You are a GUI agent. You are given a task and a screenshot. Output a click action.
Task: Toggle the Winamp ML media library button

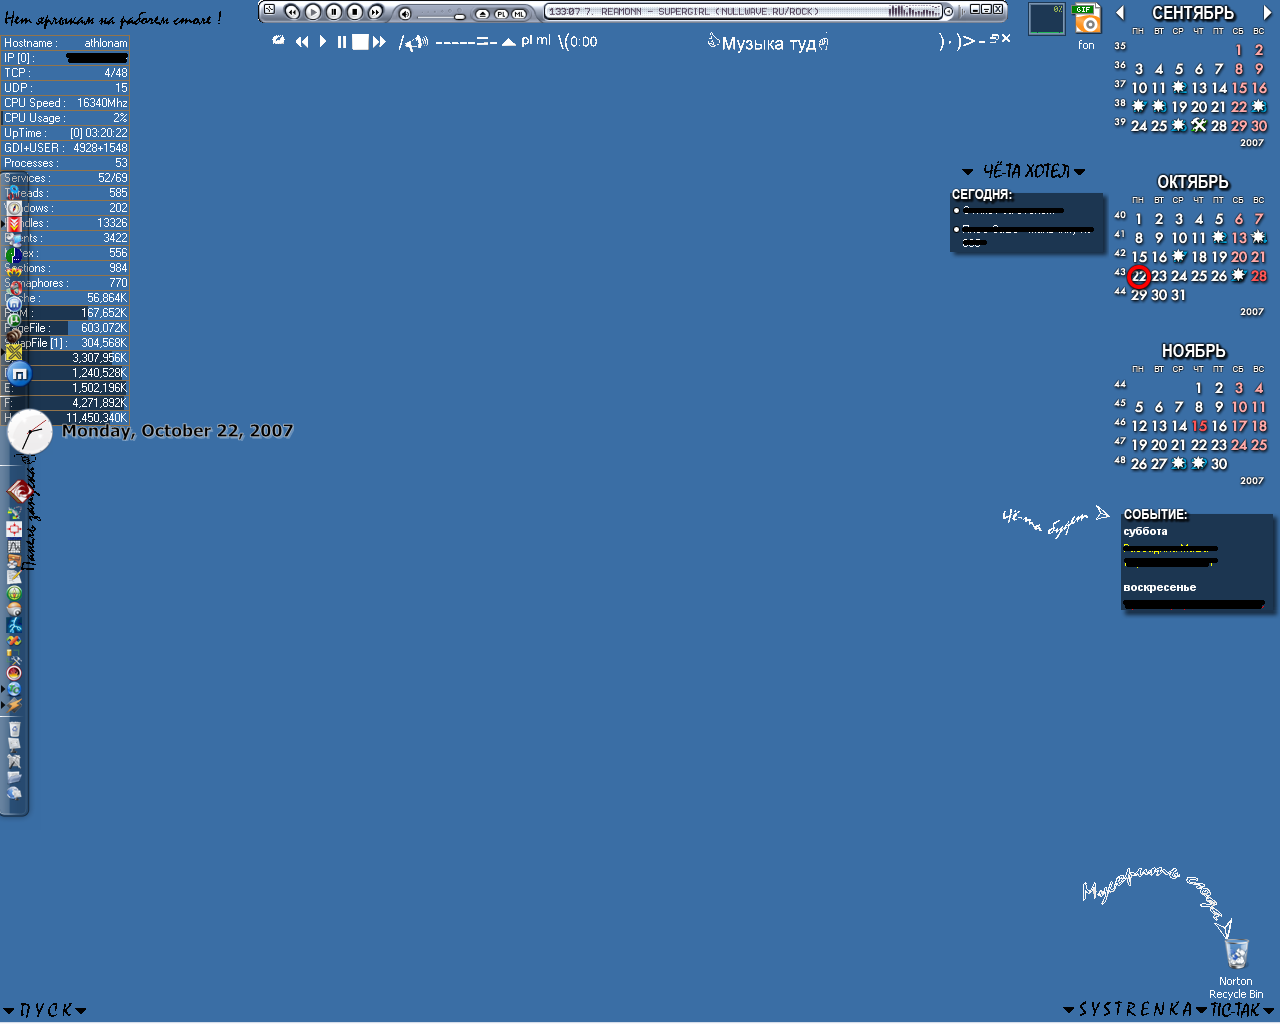click(519, 13)
